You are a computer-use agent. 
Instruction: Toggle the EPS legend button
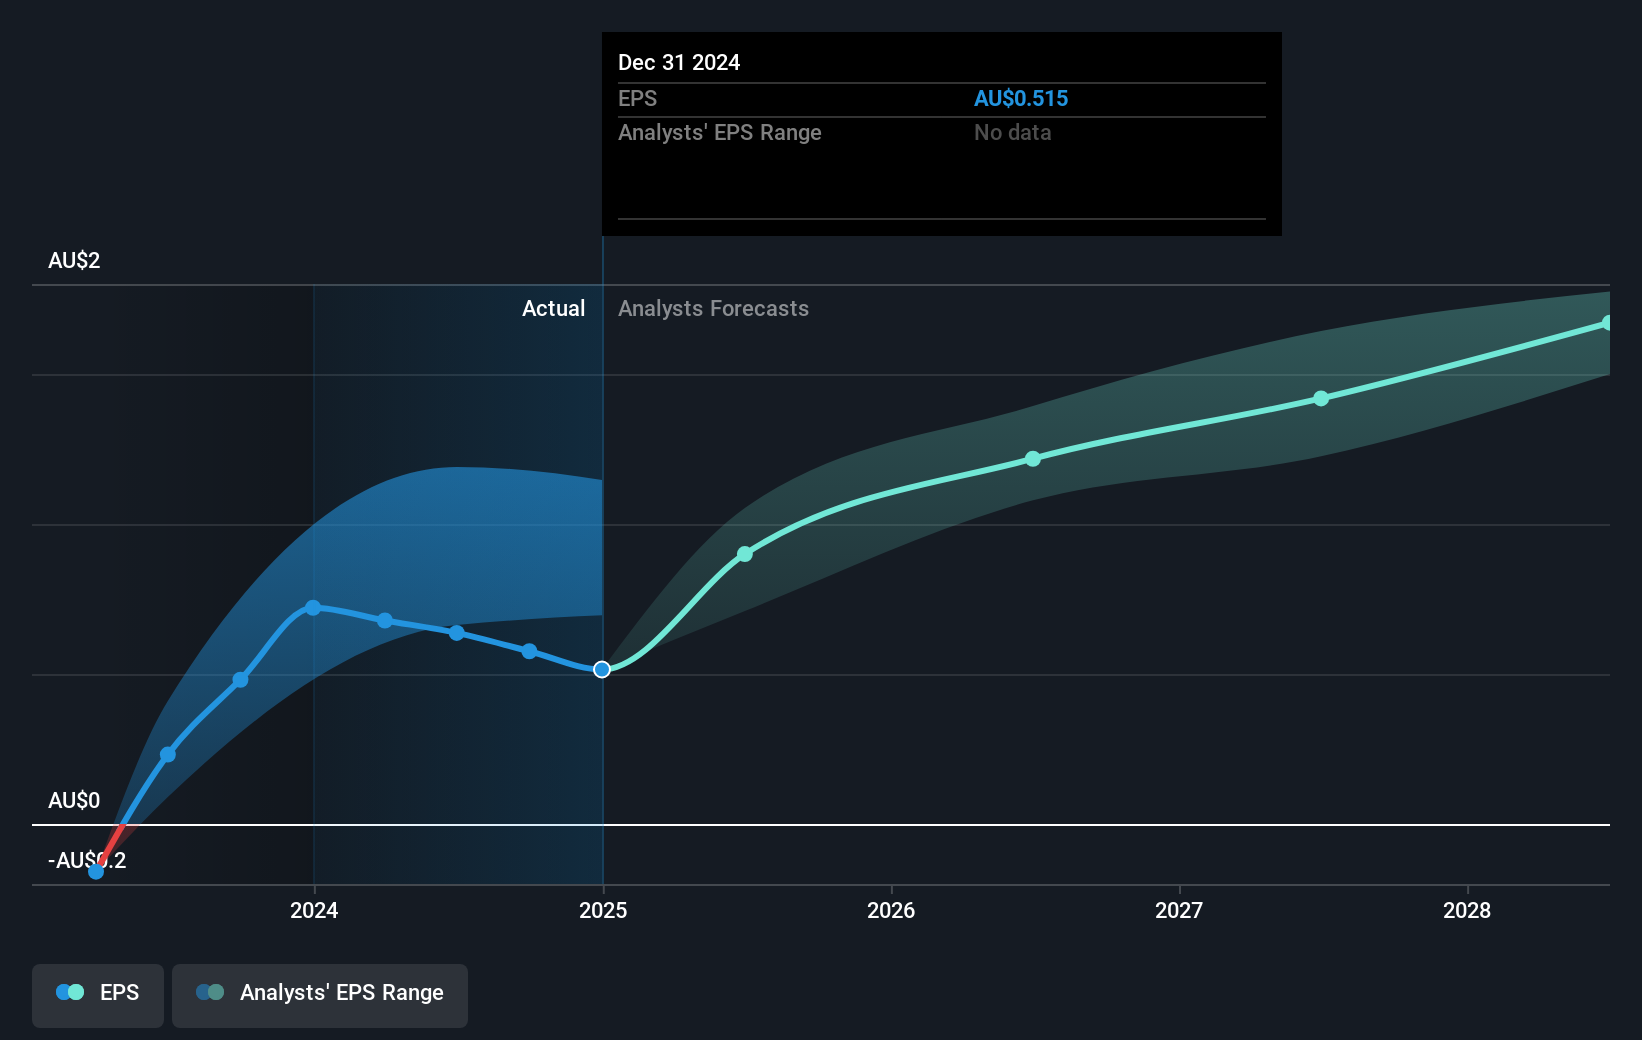point(98,995)
